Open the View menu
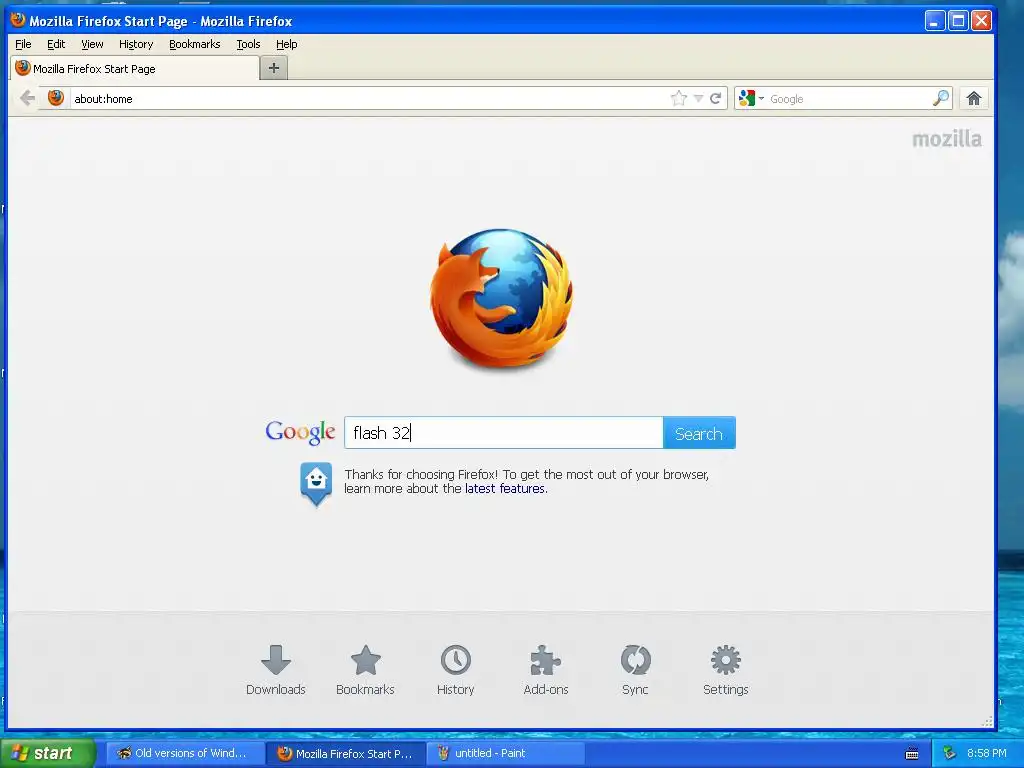1024x768 pixels. click(92, 44)
